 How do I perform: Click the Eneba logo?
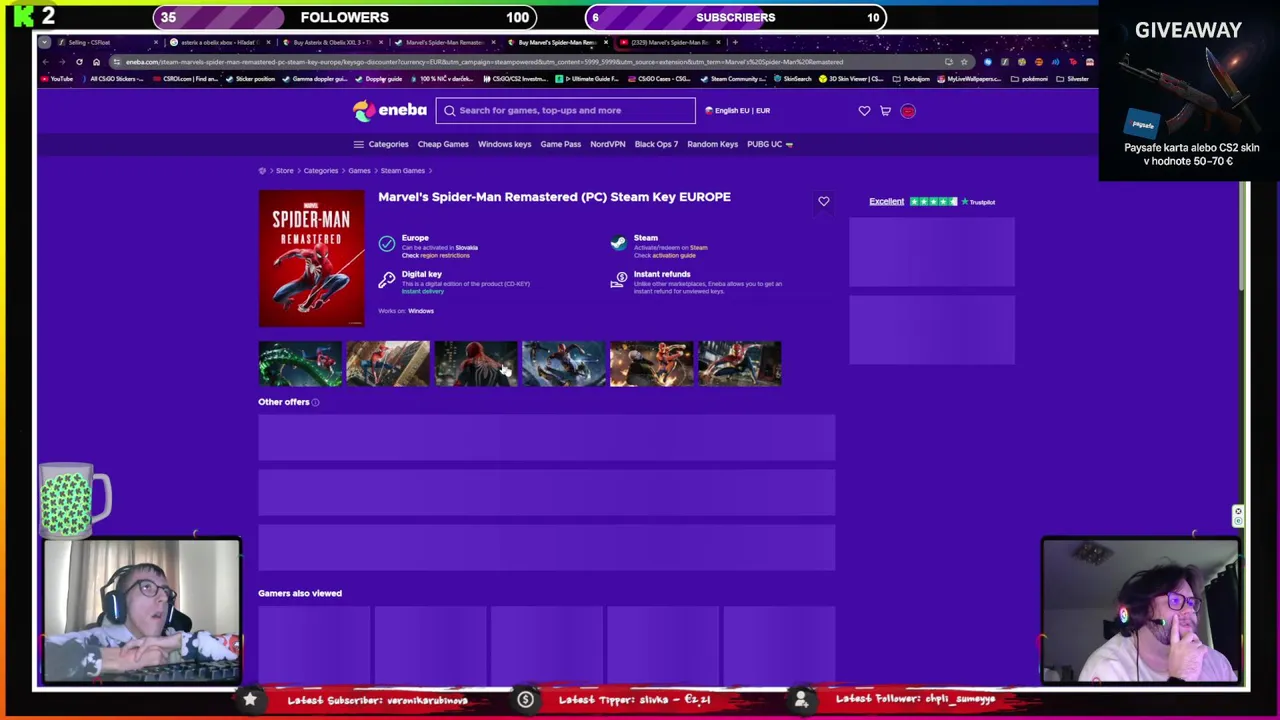click(x=390, y=110)
